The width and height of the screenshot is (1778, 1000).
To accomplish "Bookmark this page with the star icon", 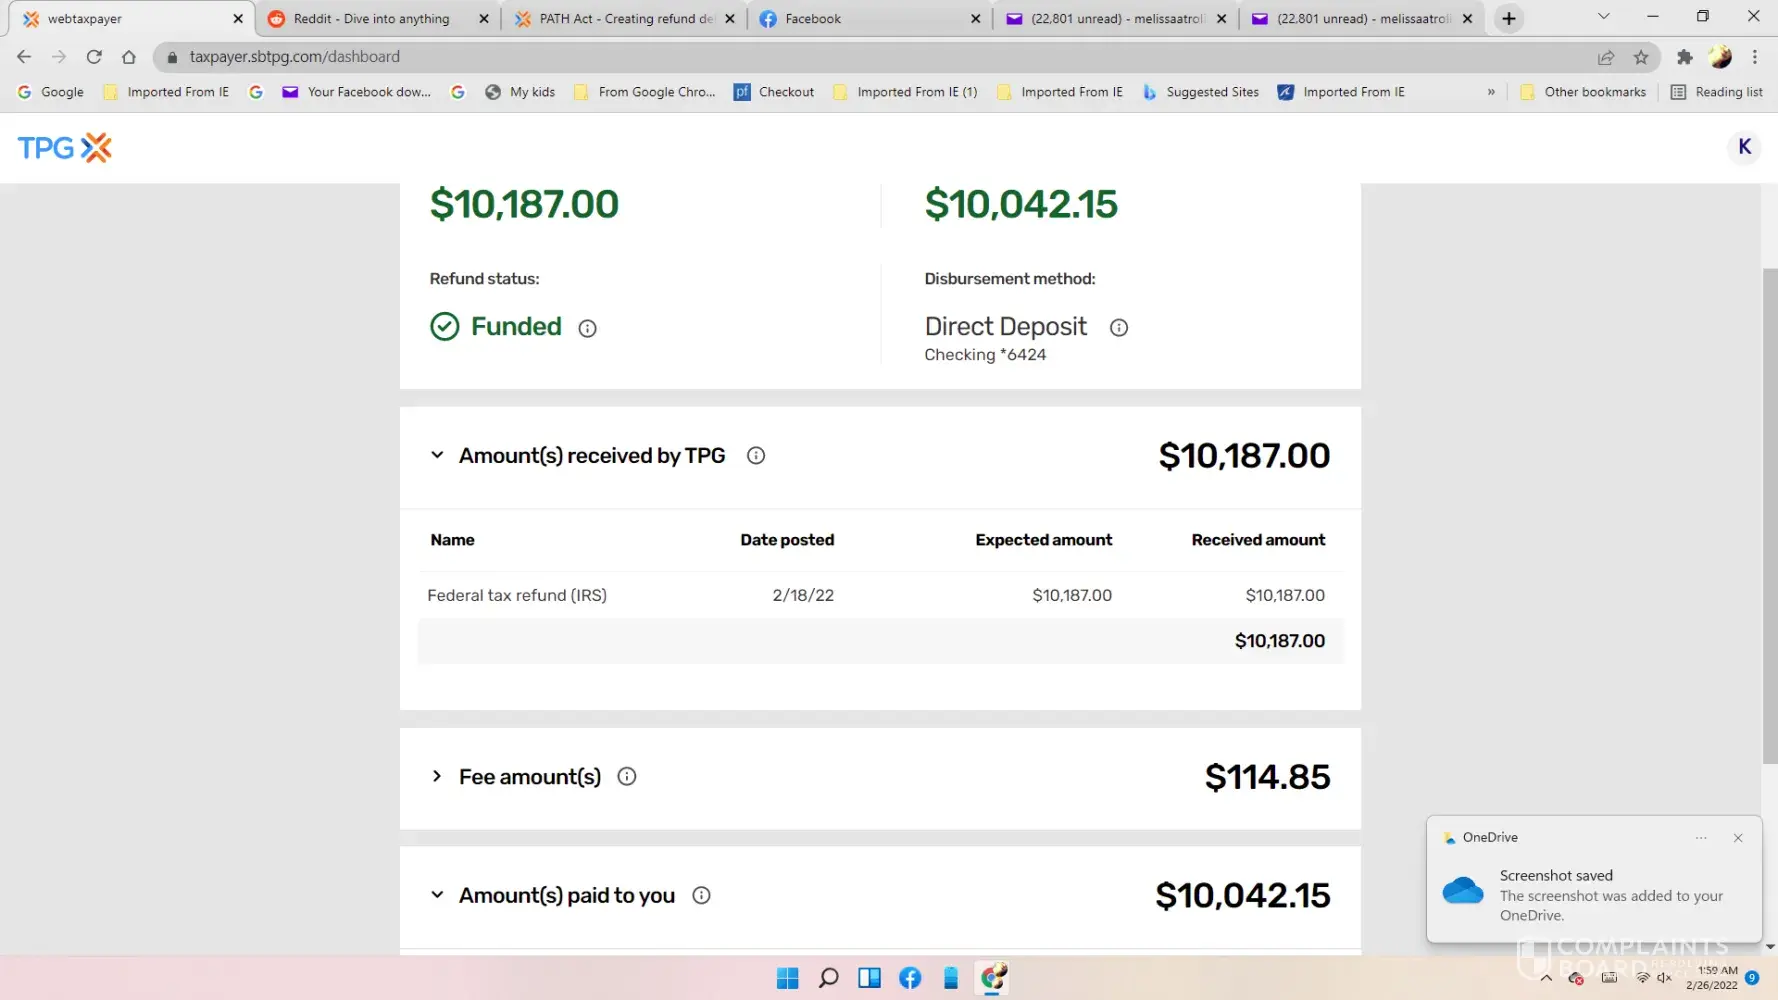I will click(x=1641, y=57).
